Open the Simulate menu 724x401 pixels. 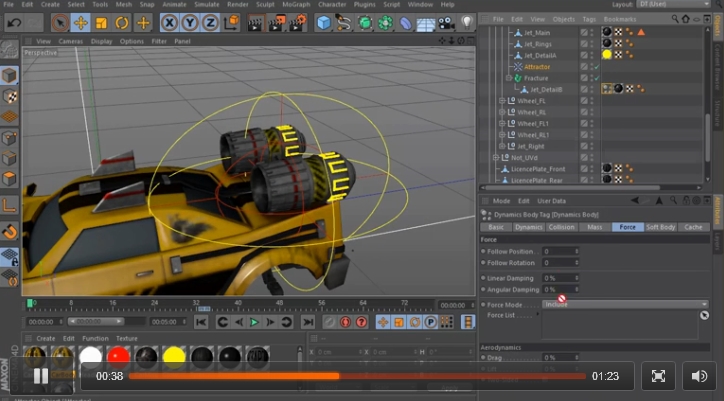point(206,5)
